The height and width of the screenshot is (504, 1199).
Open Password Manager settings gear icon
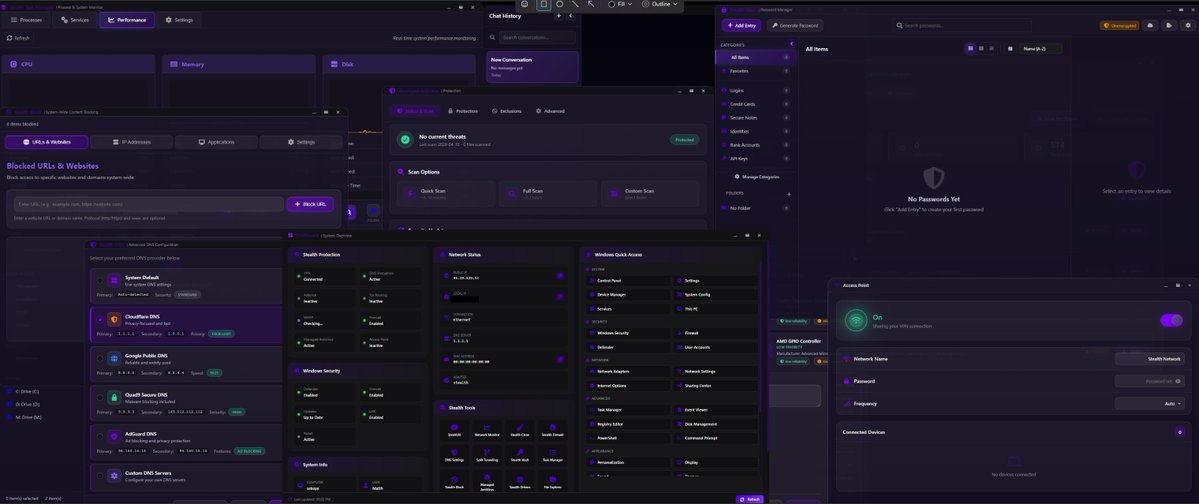point(1188,25)
